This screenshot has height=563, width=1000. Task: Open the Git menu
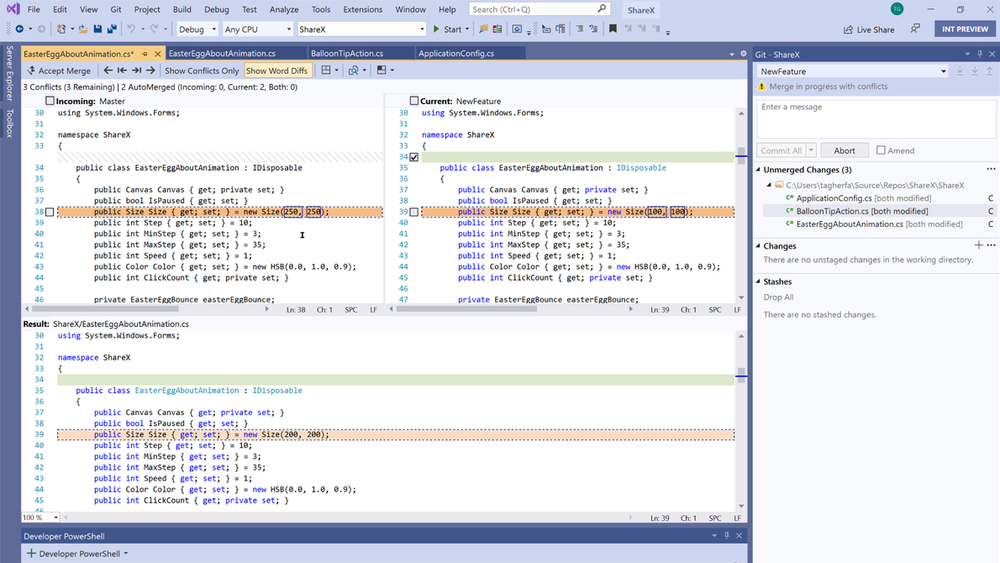click(115, 9)
